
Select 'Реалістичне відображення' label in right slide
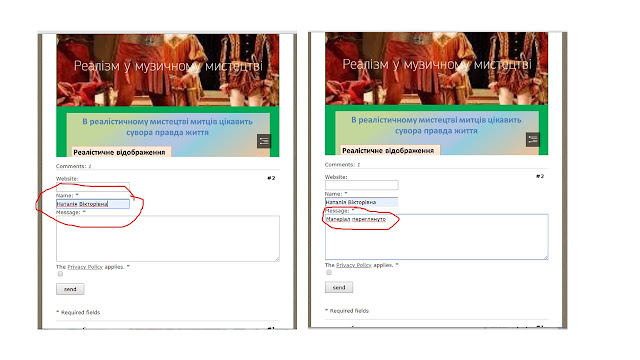pyautogui.click(x=388, y=151)
